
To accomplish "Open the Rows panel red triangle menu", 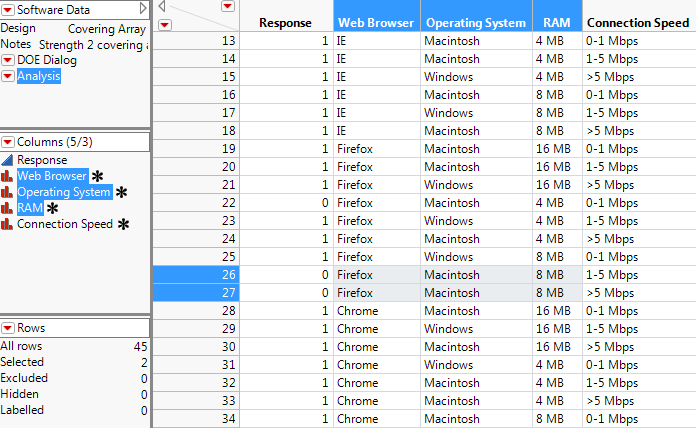I will pos(8,328).
